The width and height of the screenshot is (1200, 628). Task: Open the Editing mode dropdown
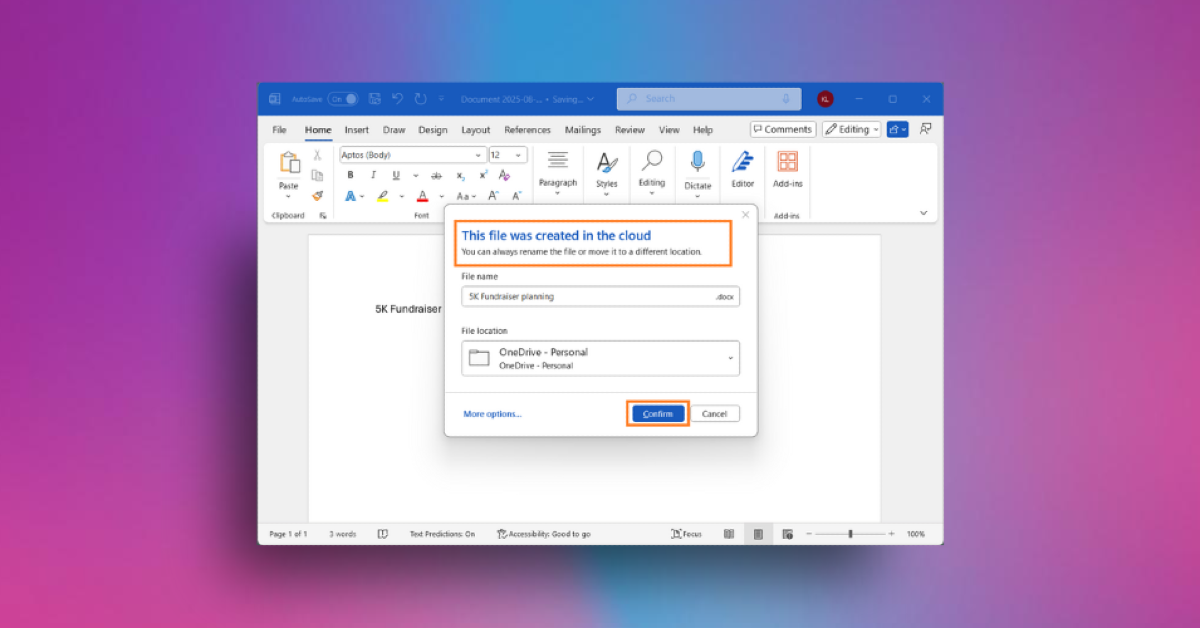852,129
